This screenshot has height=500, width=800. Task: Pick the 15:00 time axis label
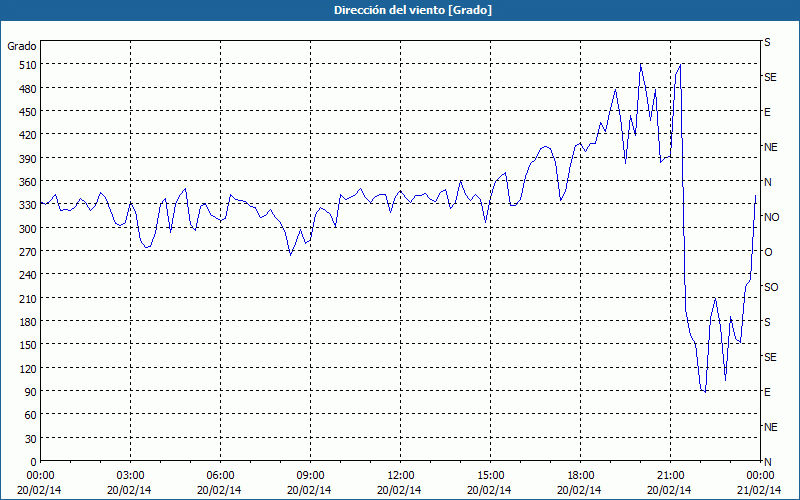(490, 476)
